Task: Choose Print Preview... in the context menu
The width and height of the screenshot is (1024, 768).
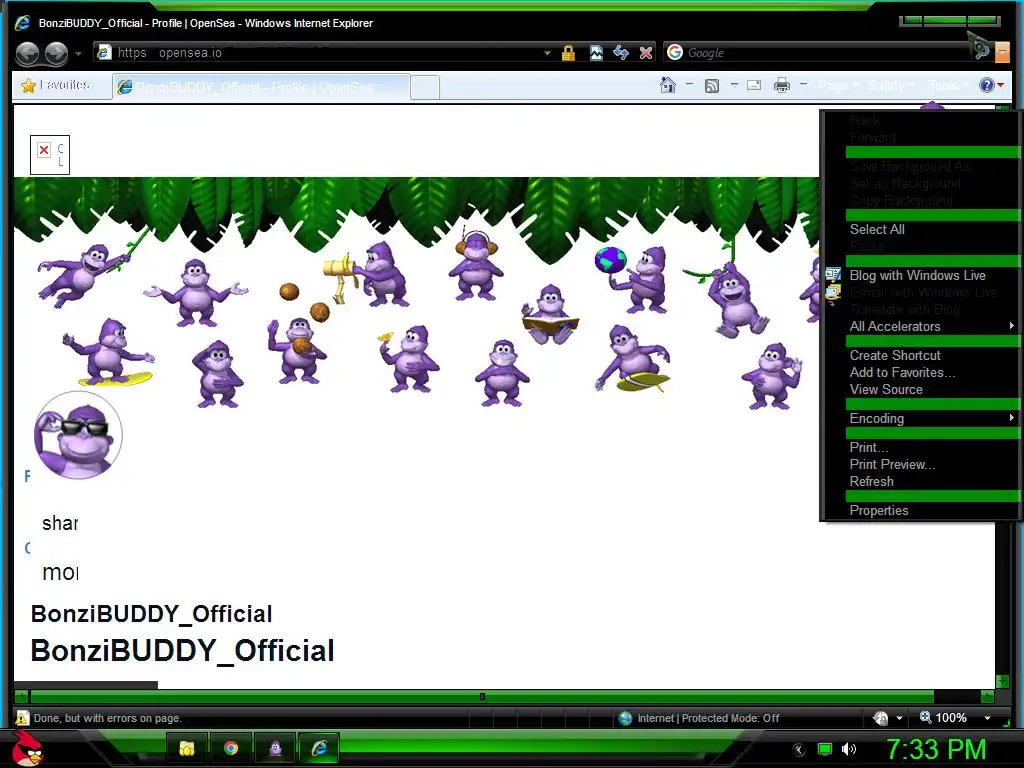Action: click(892, 464)
